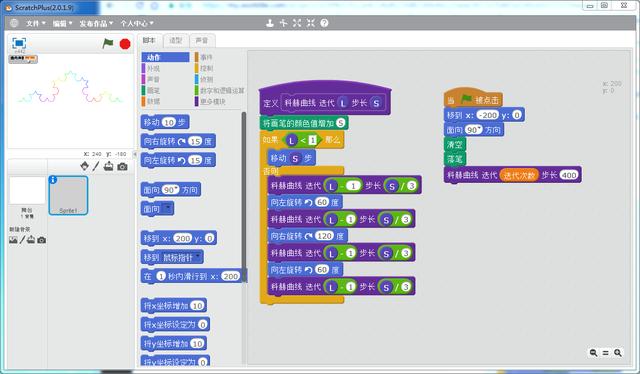Open the 编辑 menu
The image size is (640, 374).
62,24
